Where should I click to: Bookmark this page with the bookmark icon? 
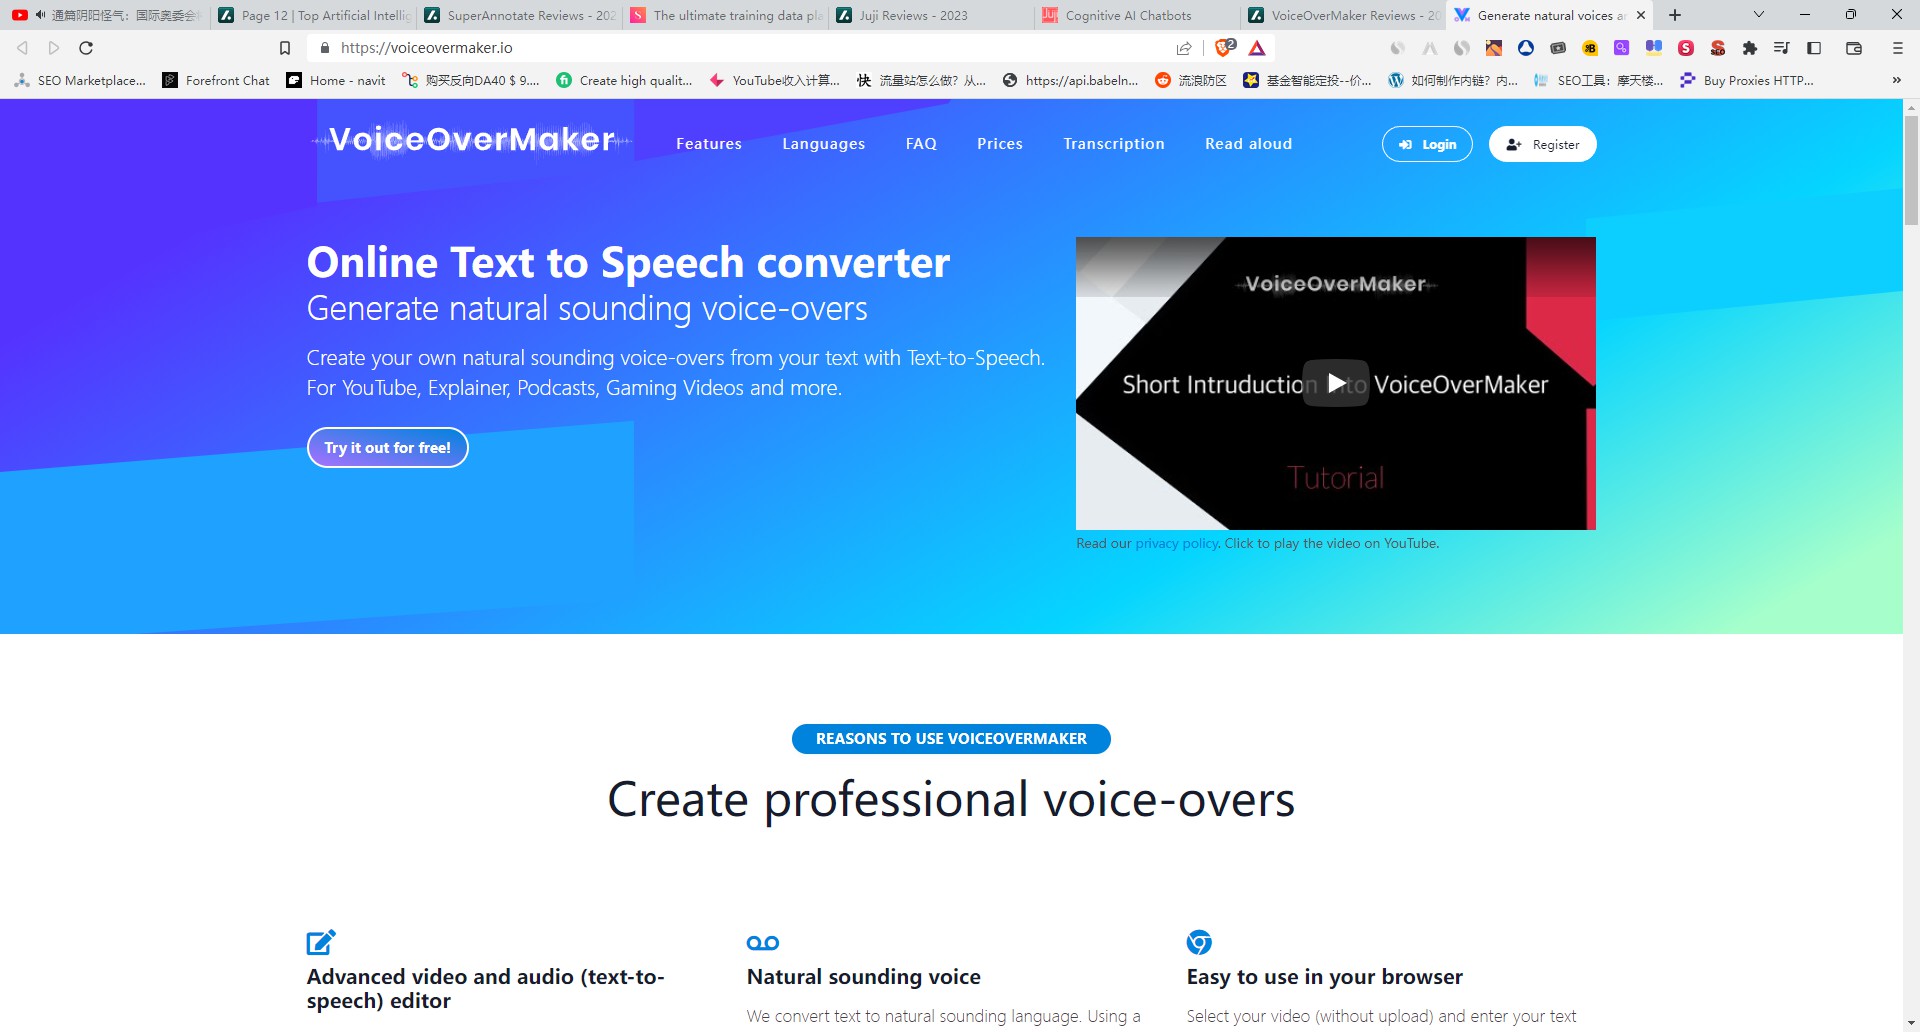(285, 48)
